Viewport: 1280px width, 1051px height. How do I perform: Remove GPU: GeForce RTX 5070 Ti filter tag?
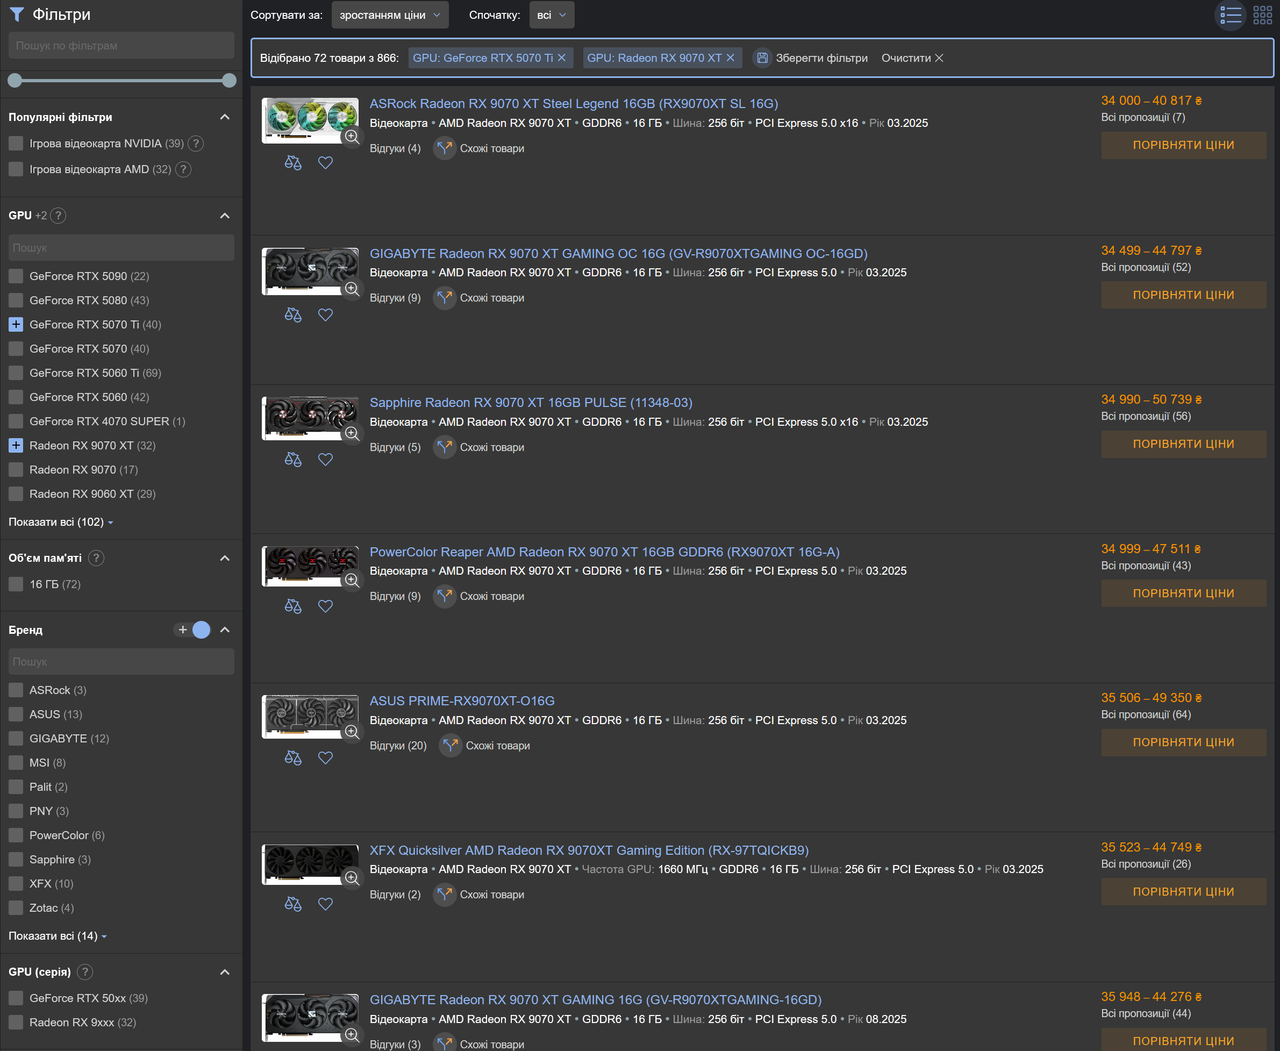tap(562, 58)
